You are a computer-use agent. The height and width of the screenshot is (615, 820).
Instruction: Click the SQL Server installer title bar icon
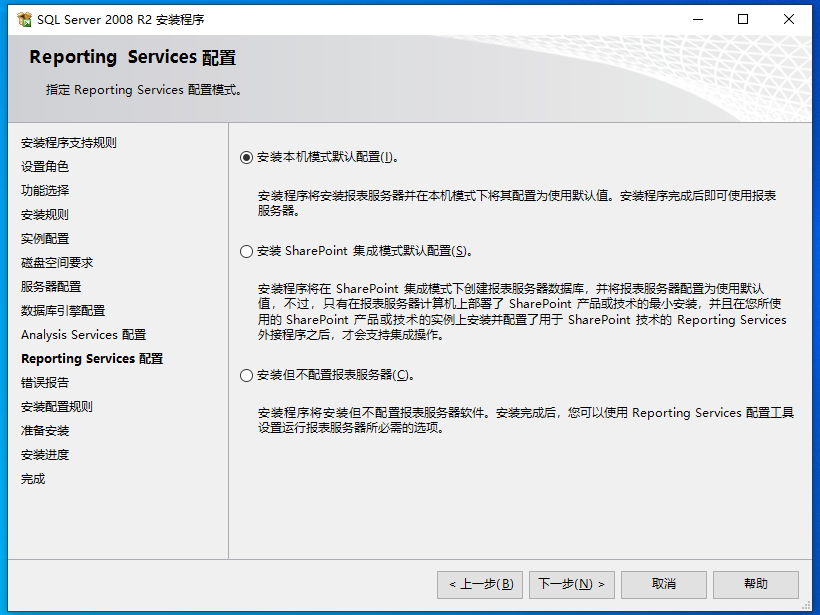pos(24,20)
